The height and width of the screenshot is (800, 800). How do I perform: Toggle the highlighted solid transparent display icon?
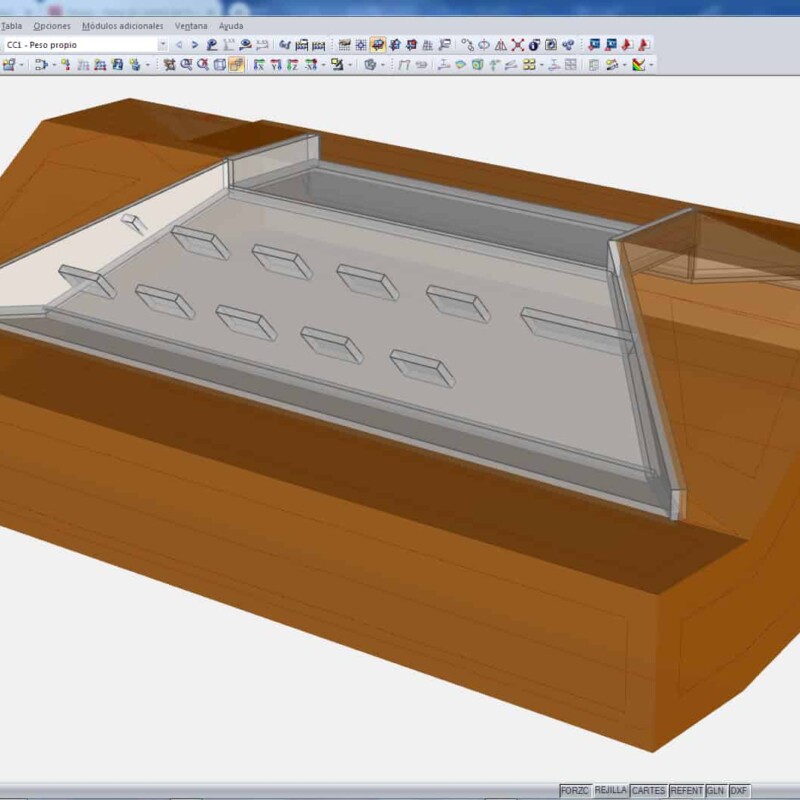coord(236,65)
